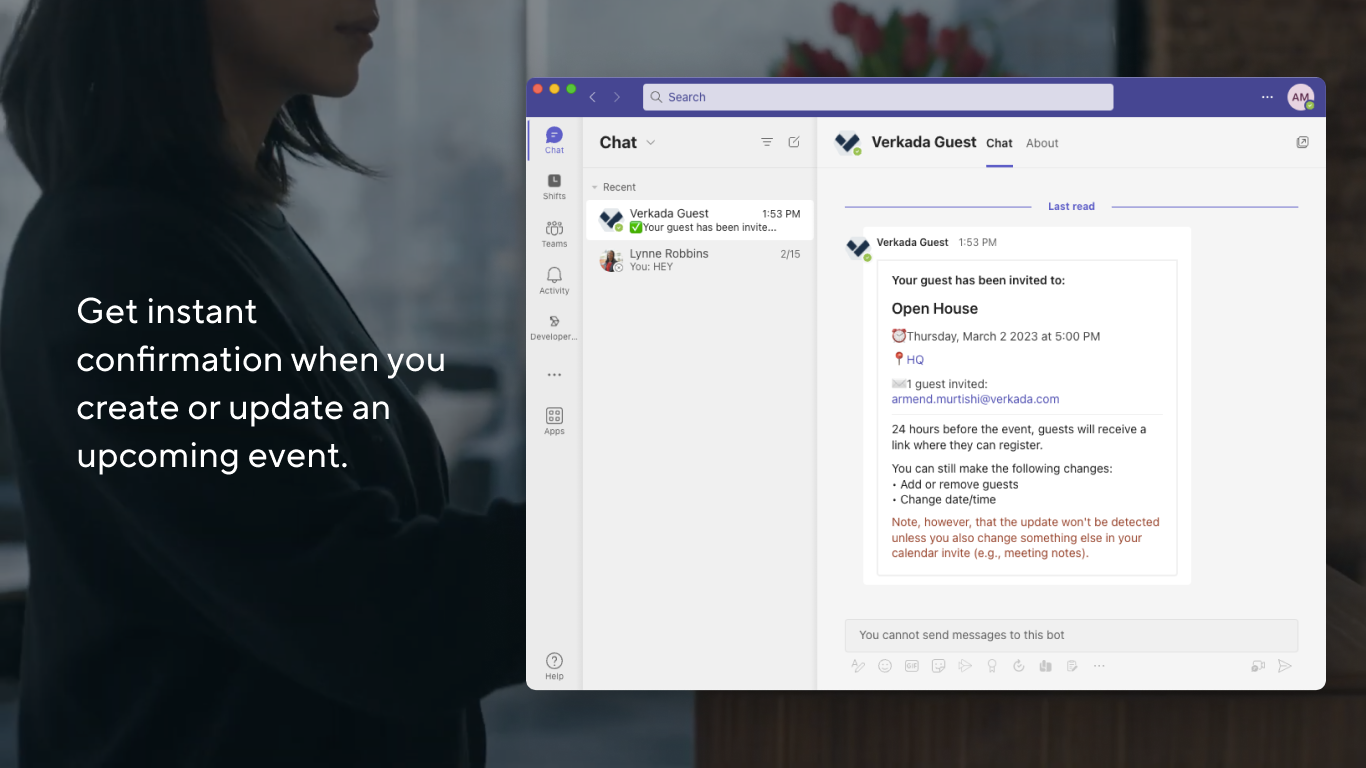Send the message
This screenshot has height=768, width=1366.
(x=1285, y=666)
